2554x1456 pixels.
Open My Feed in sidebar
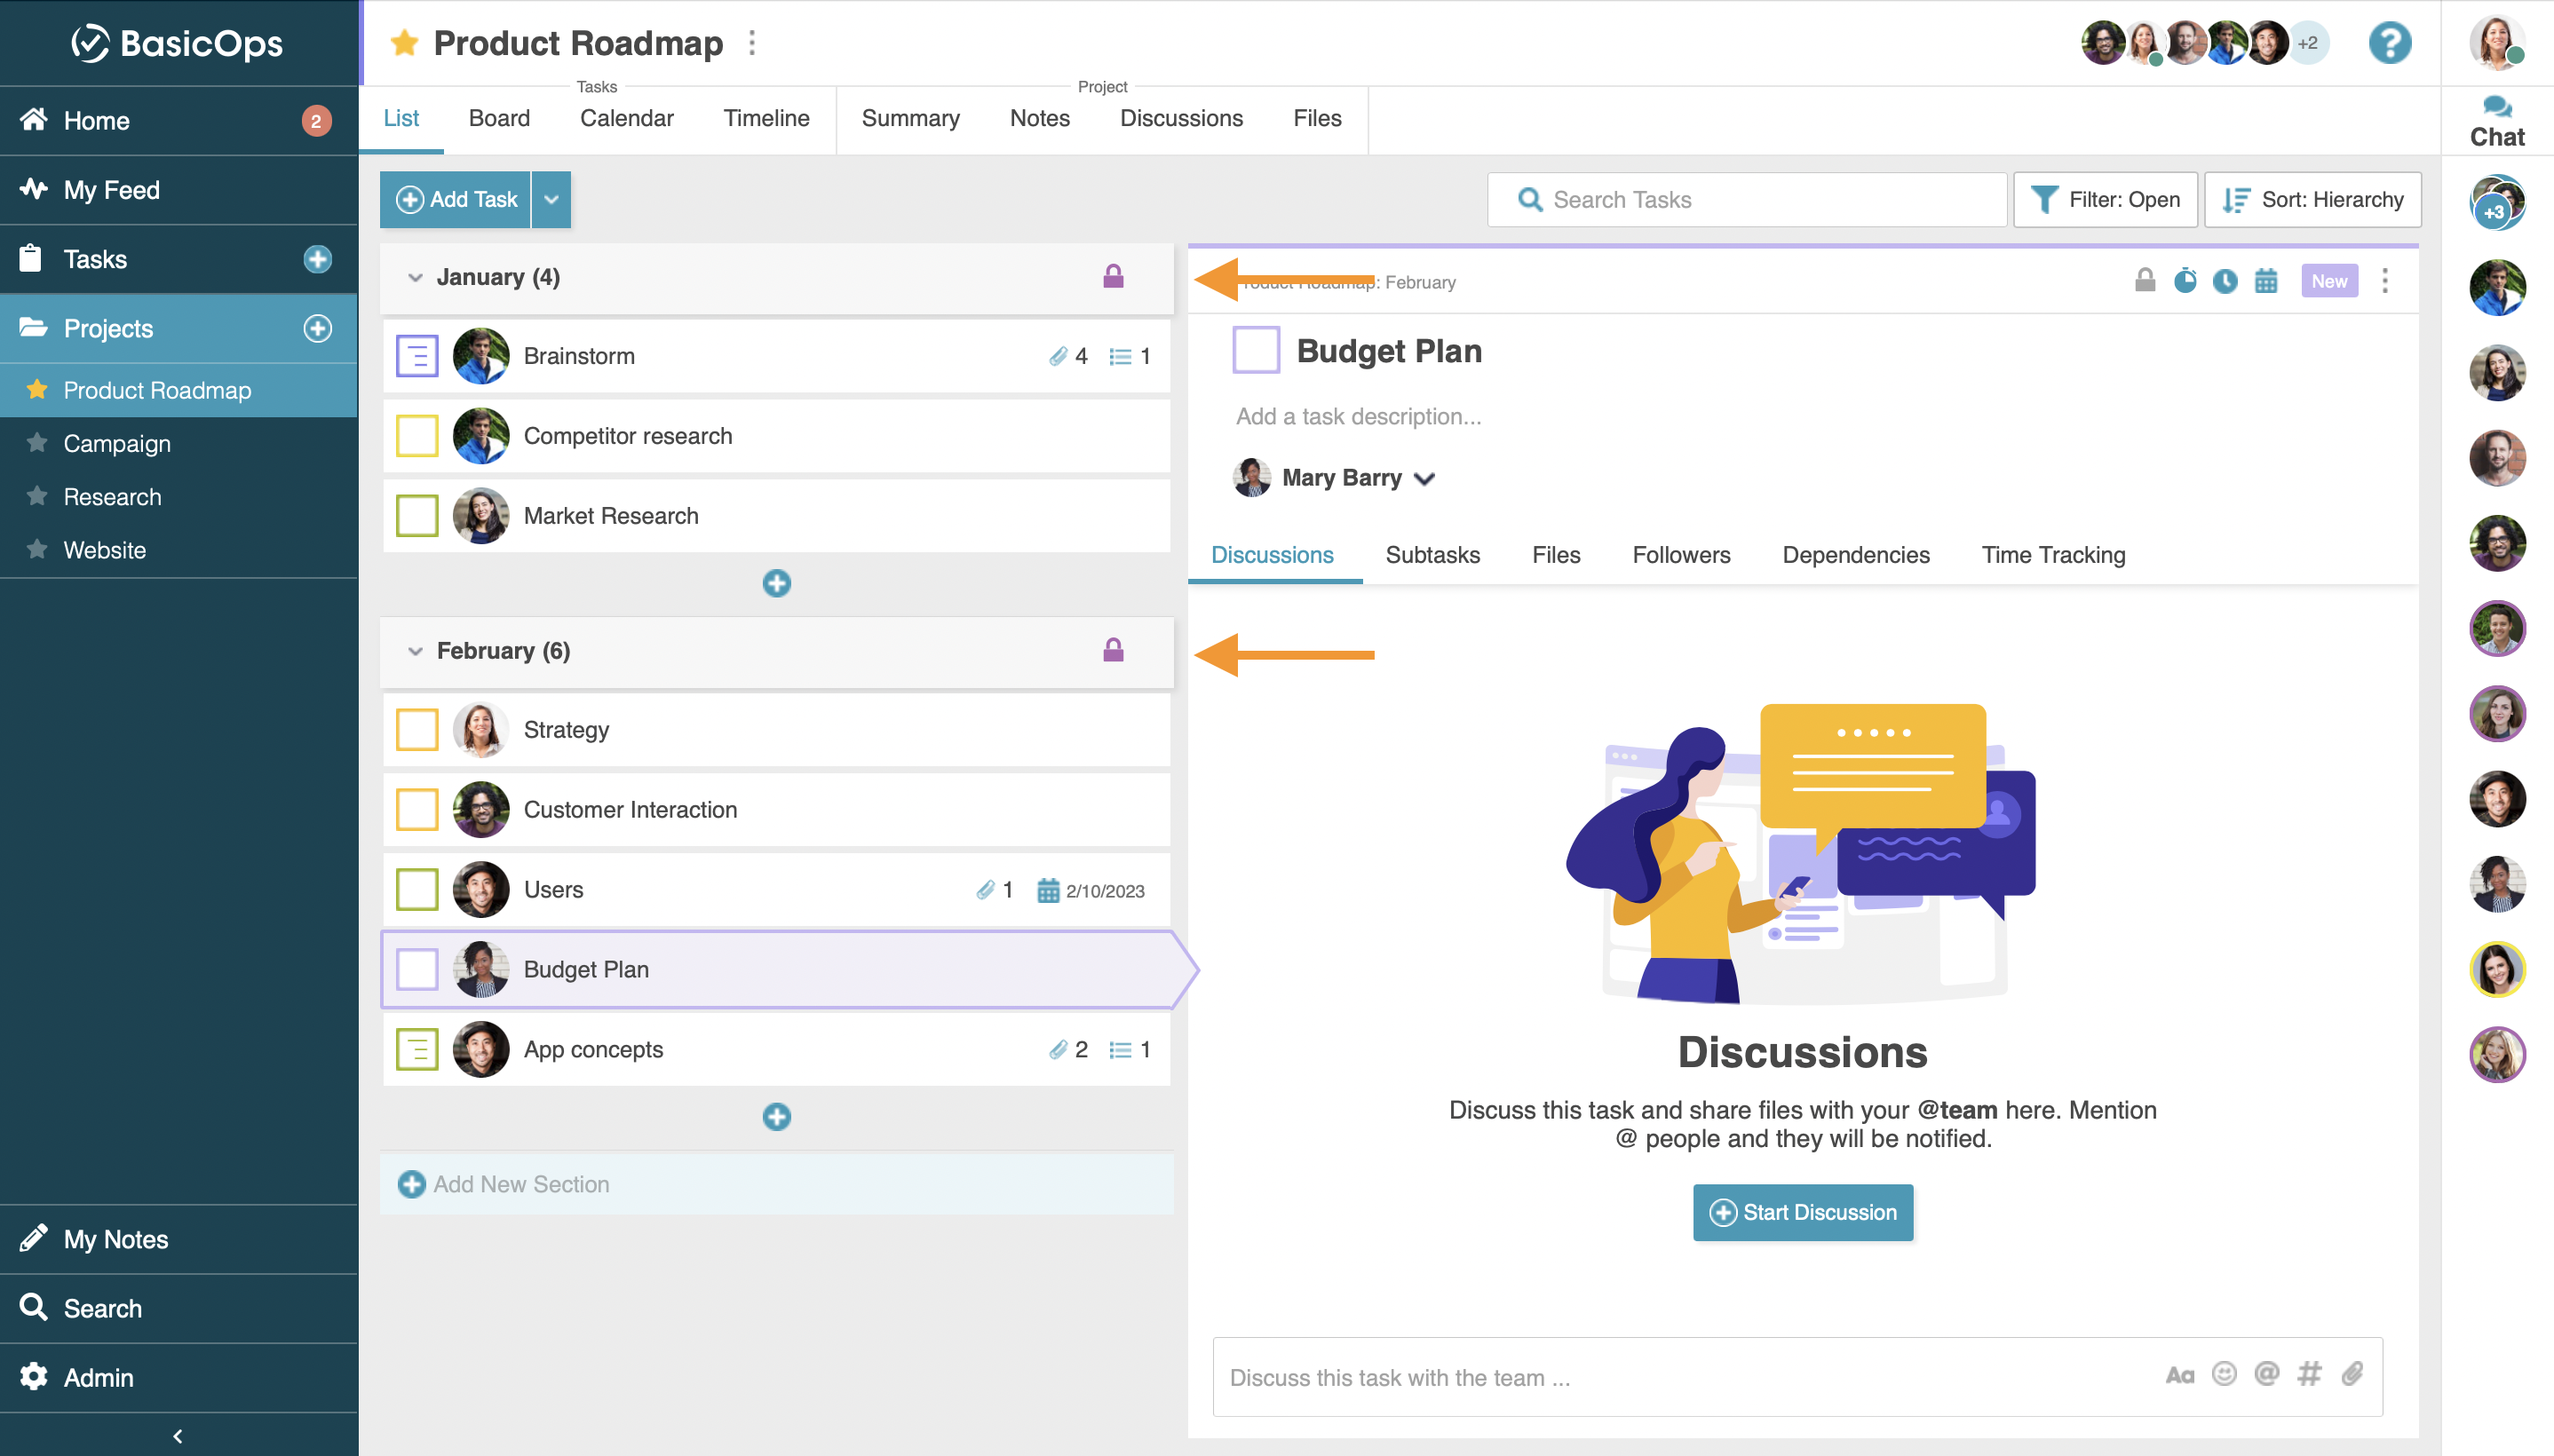pyautogui.click(x=178, y=189)
